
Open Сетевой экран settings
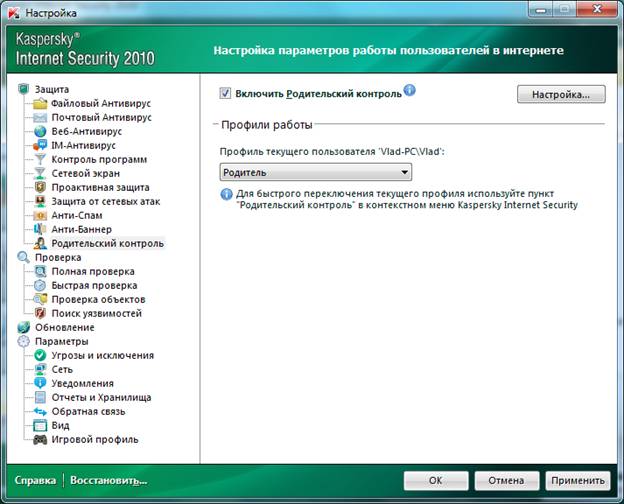[86, 174]
